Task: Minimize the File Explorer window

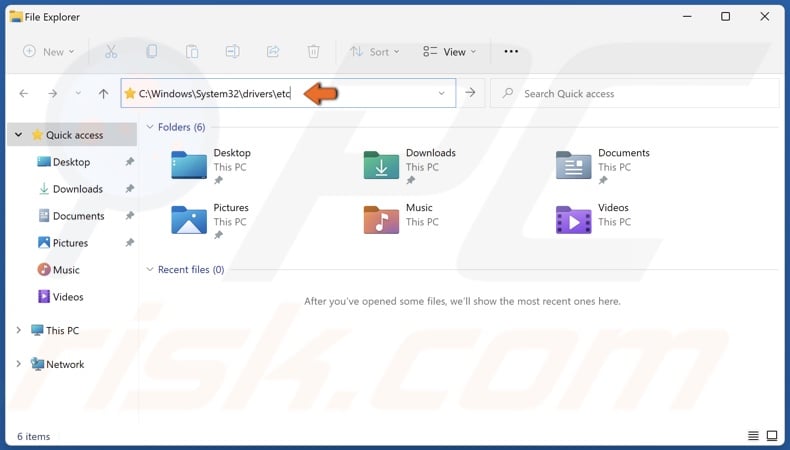Action: coord(687,17)
